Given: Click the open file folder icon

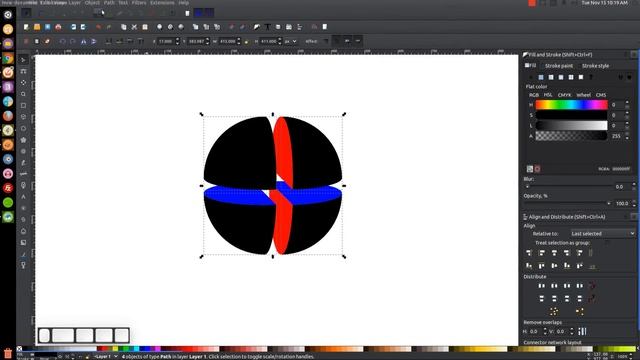Looking at the screenshot, I should [x=37, y=27].
